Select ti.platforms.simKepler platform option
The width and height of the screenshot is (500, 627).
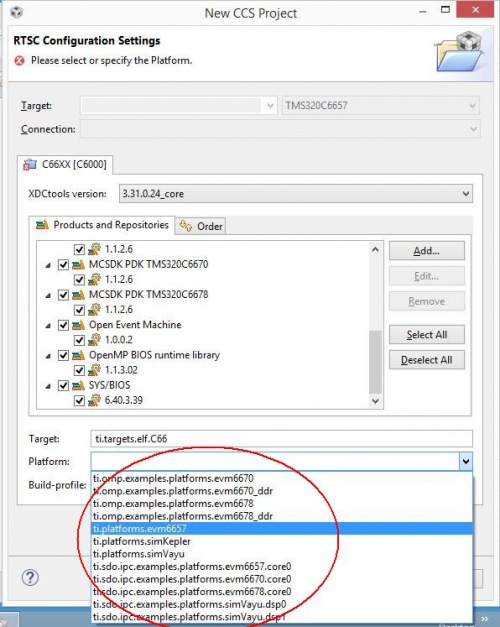point(282,541)
